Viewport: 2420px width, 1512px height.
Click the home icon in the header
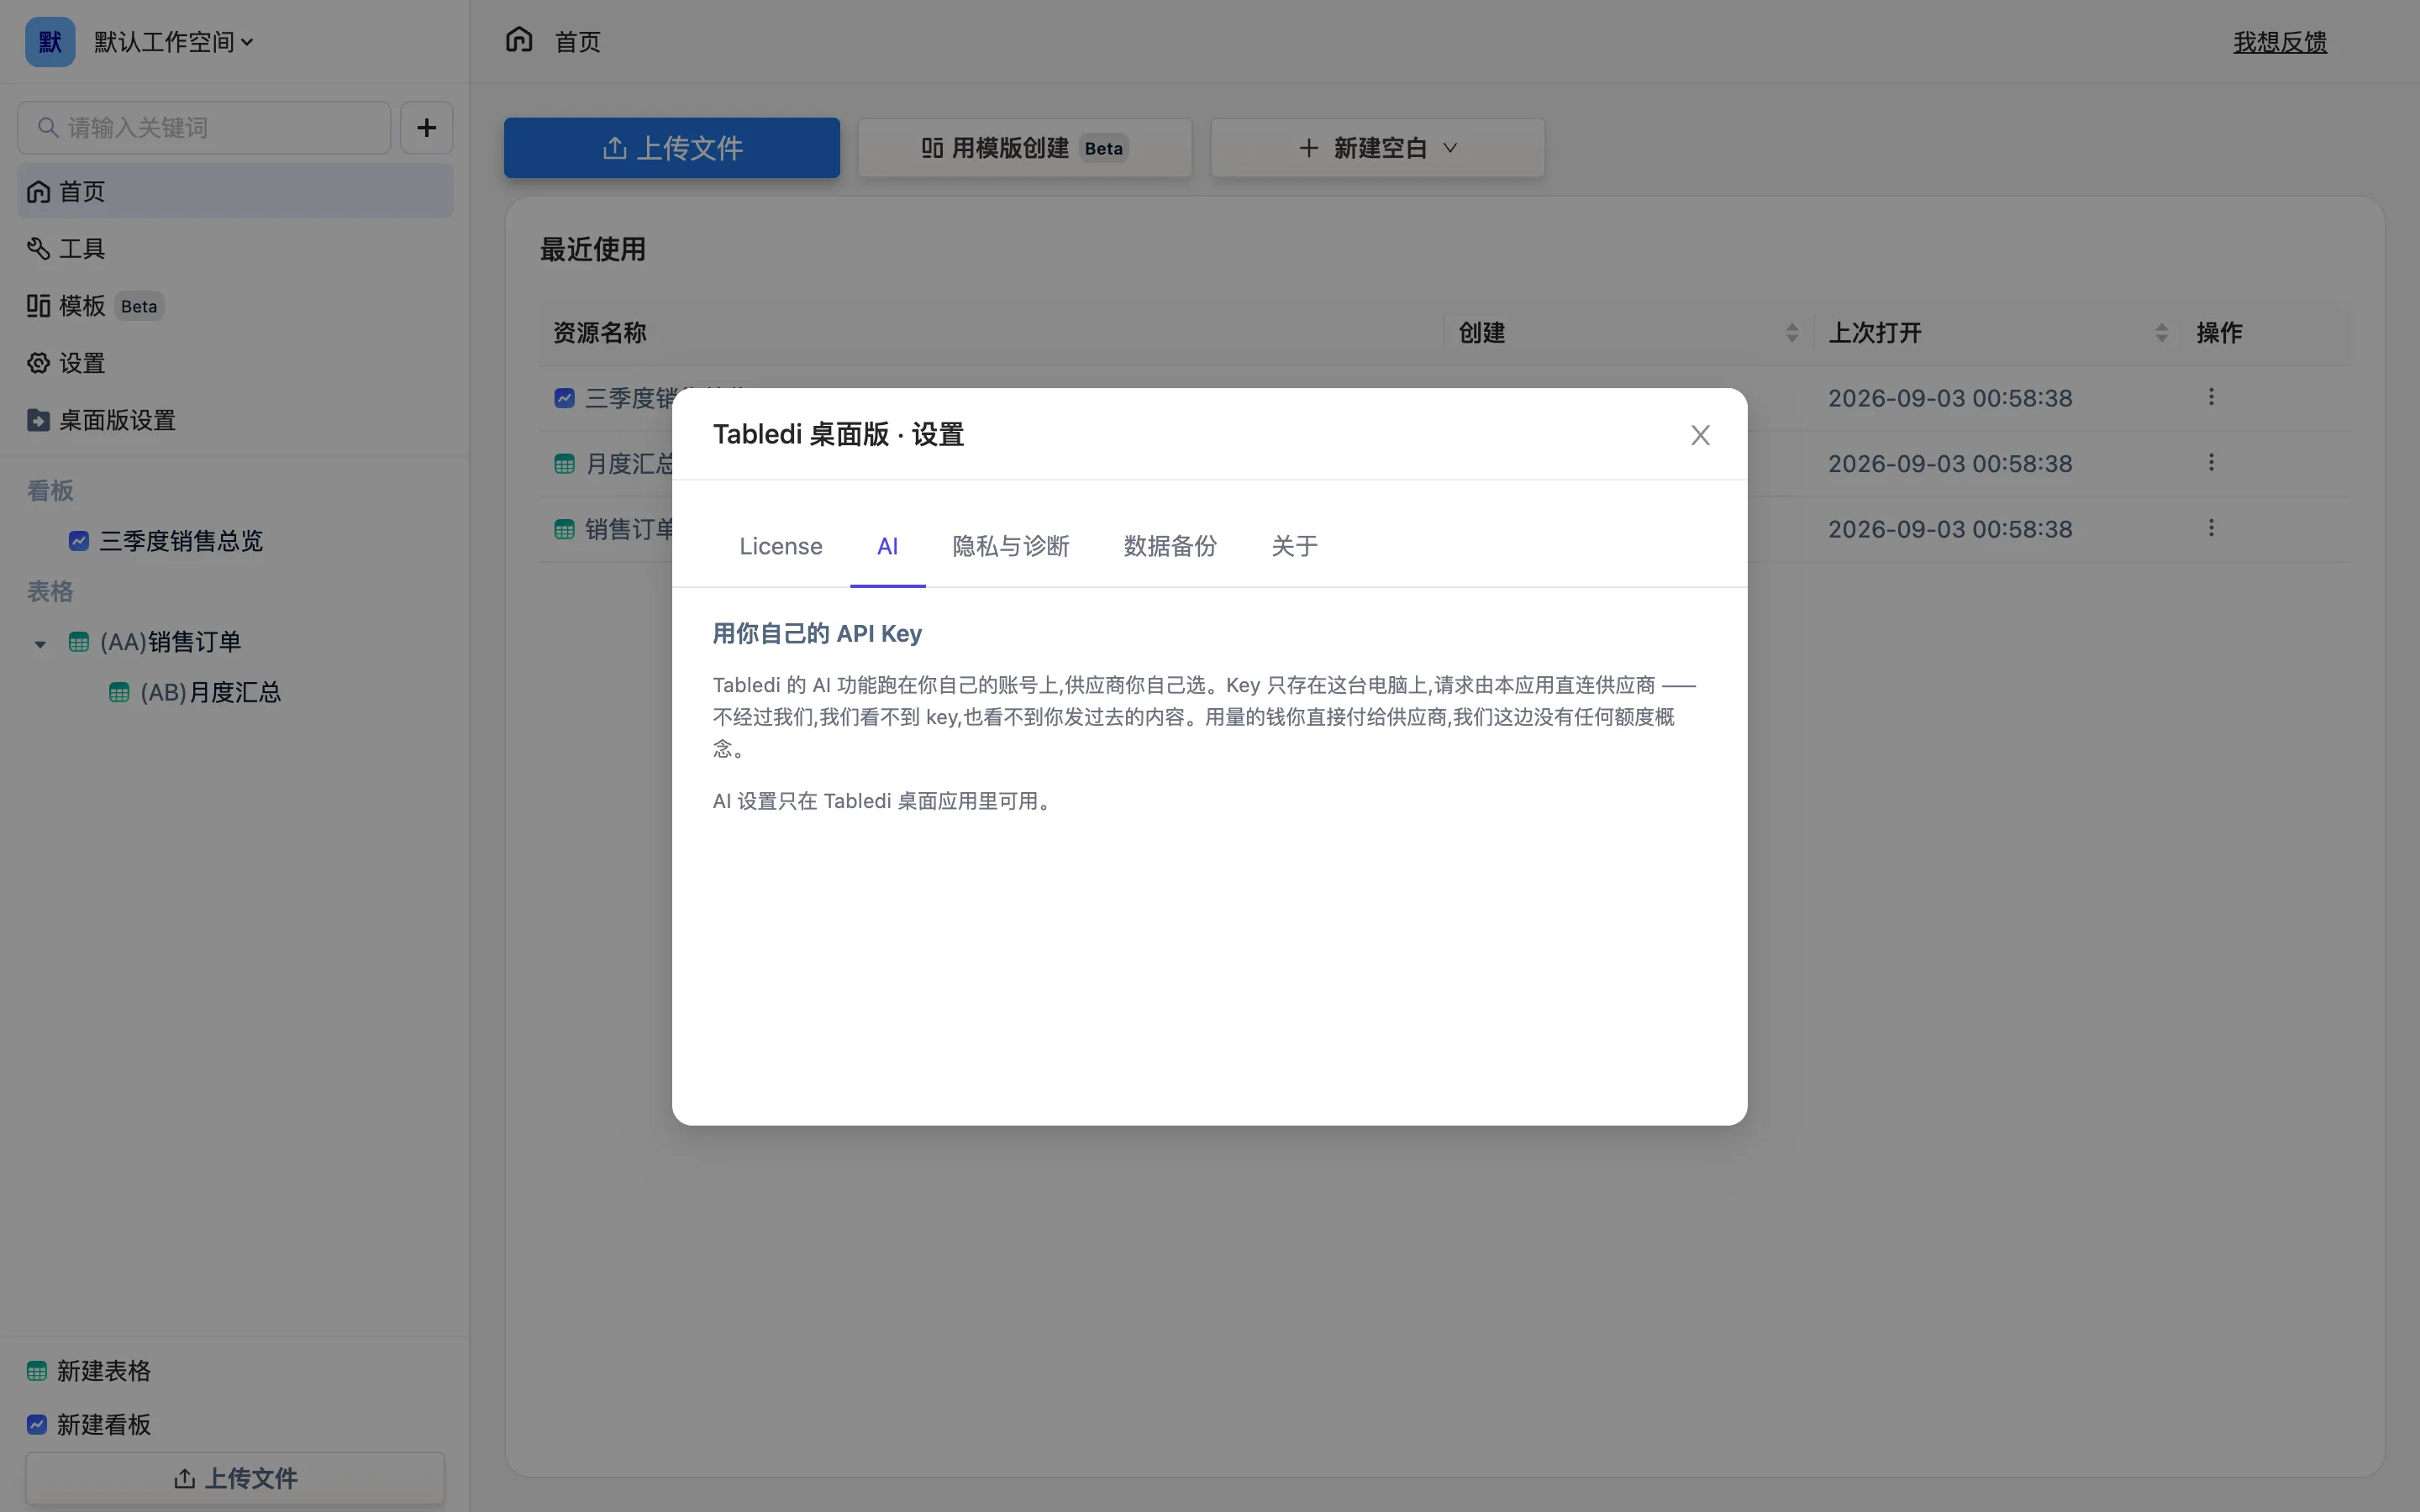(x=519, y=40)
